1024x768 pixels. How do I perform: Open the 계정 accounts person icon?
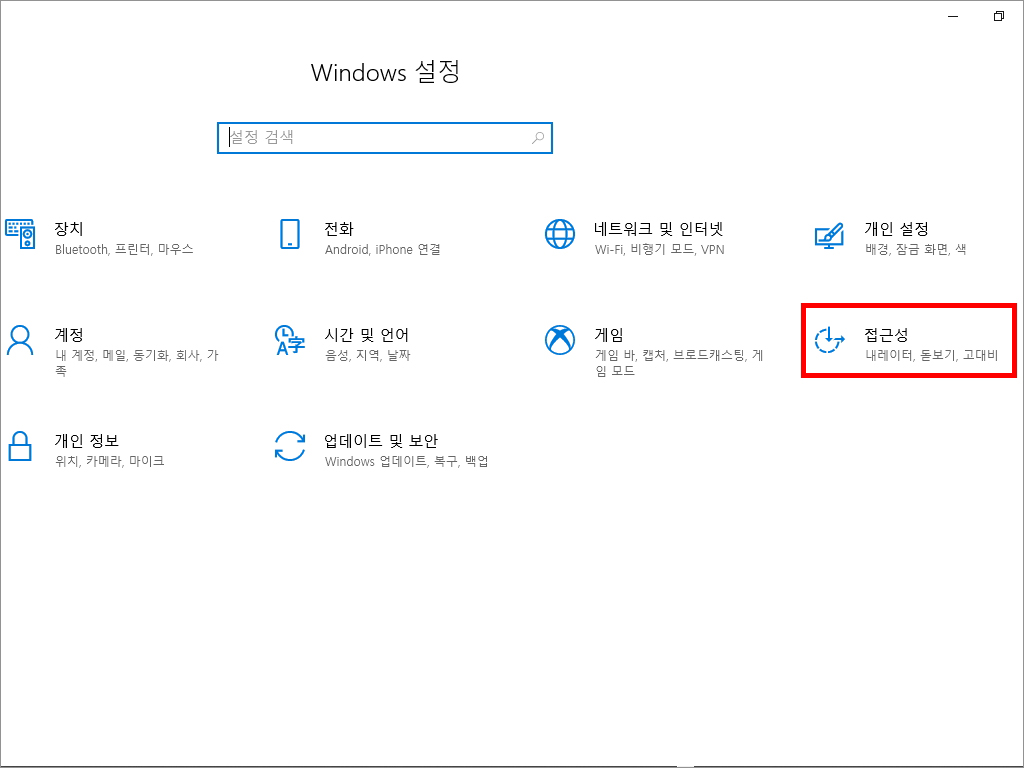[20, 340]
